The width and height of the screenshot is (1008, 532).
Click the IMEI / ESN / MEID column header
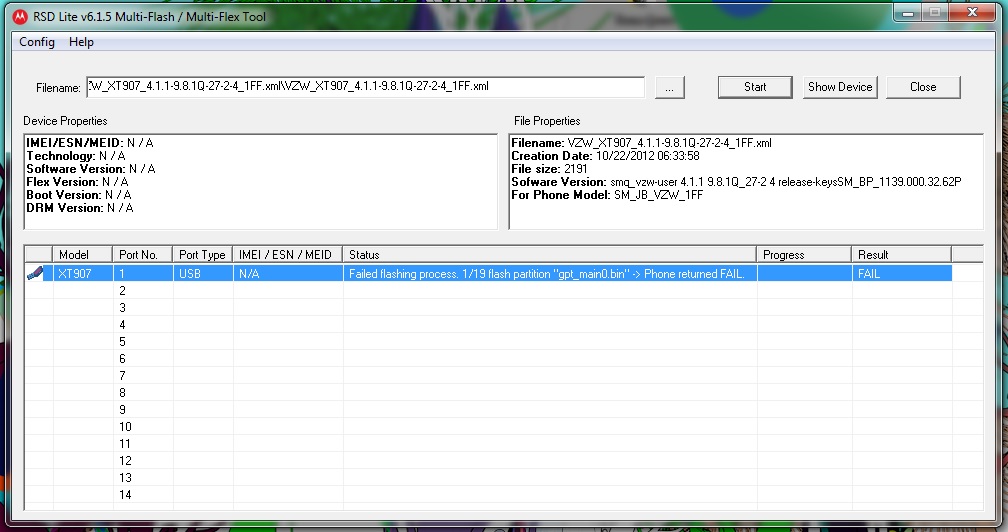[x=287, y=254]
